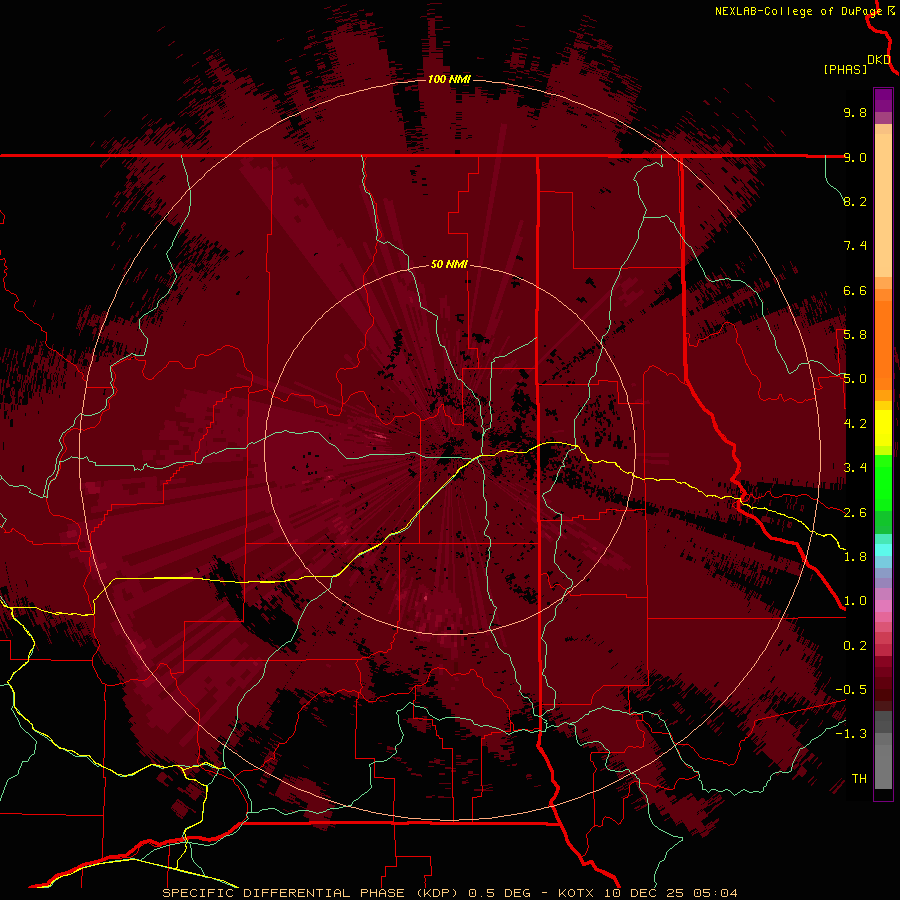Click the yellow segment of the color bar
This screenshot has height=900, width=900.
(883, 428)
